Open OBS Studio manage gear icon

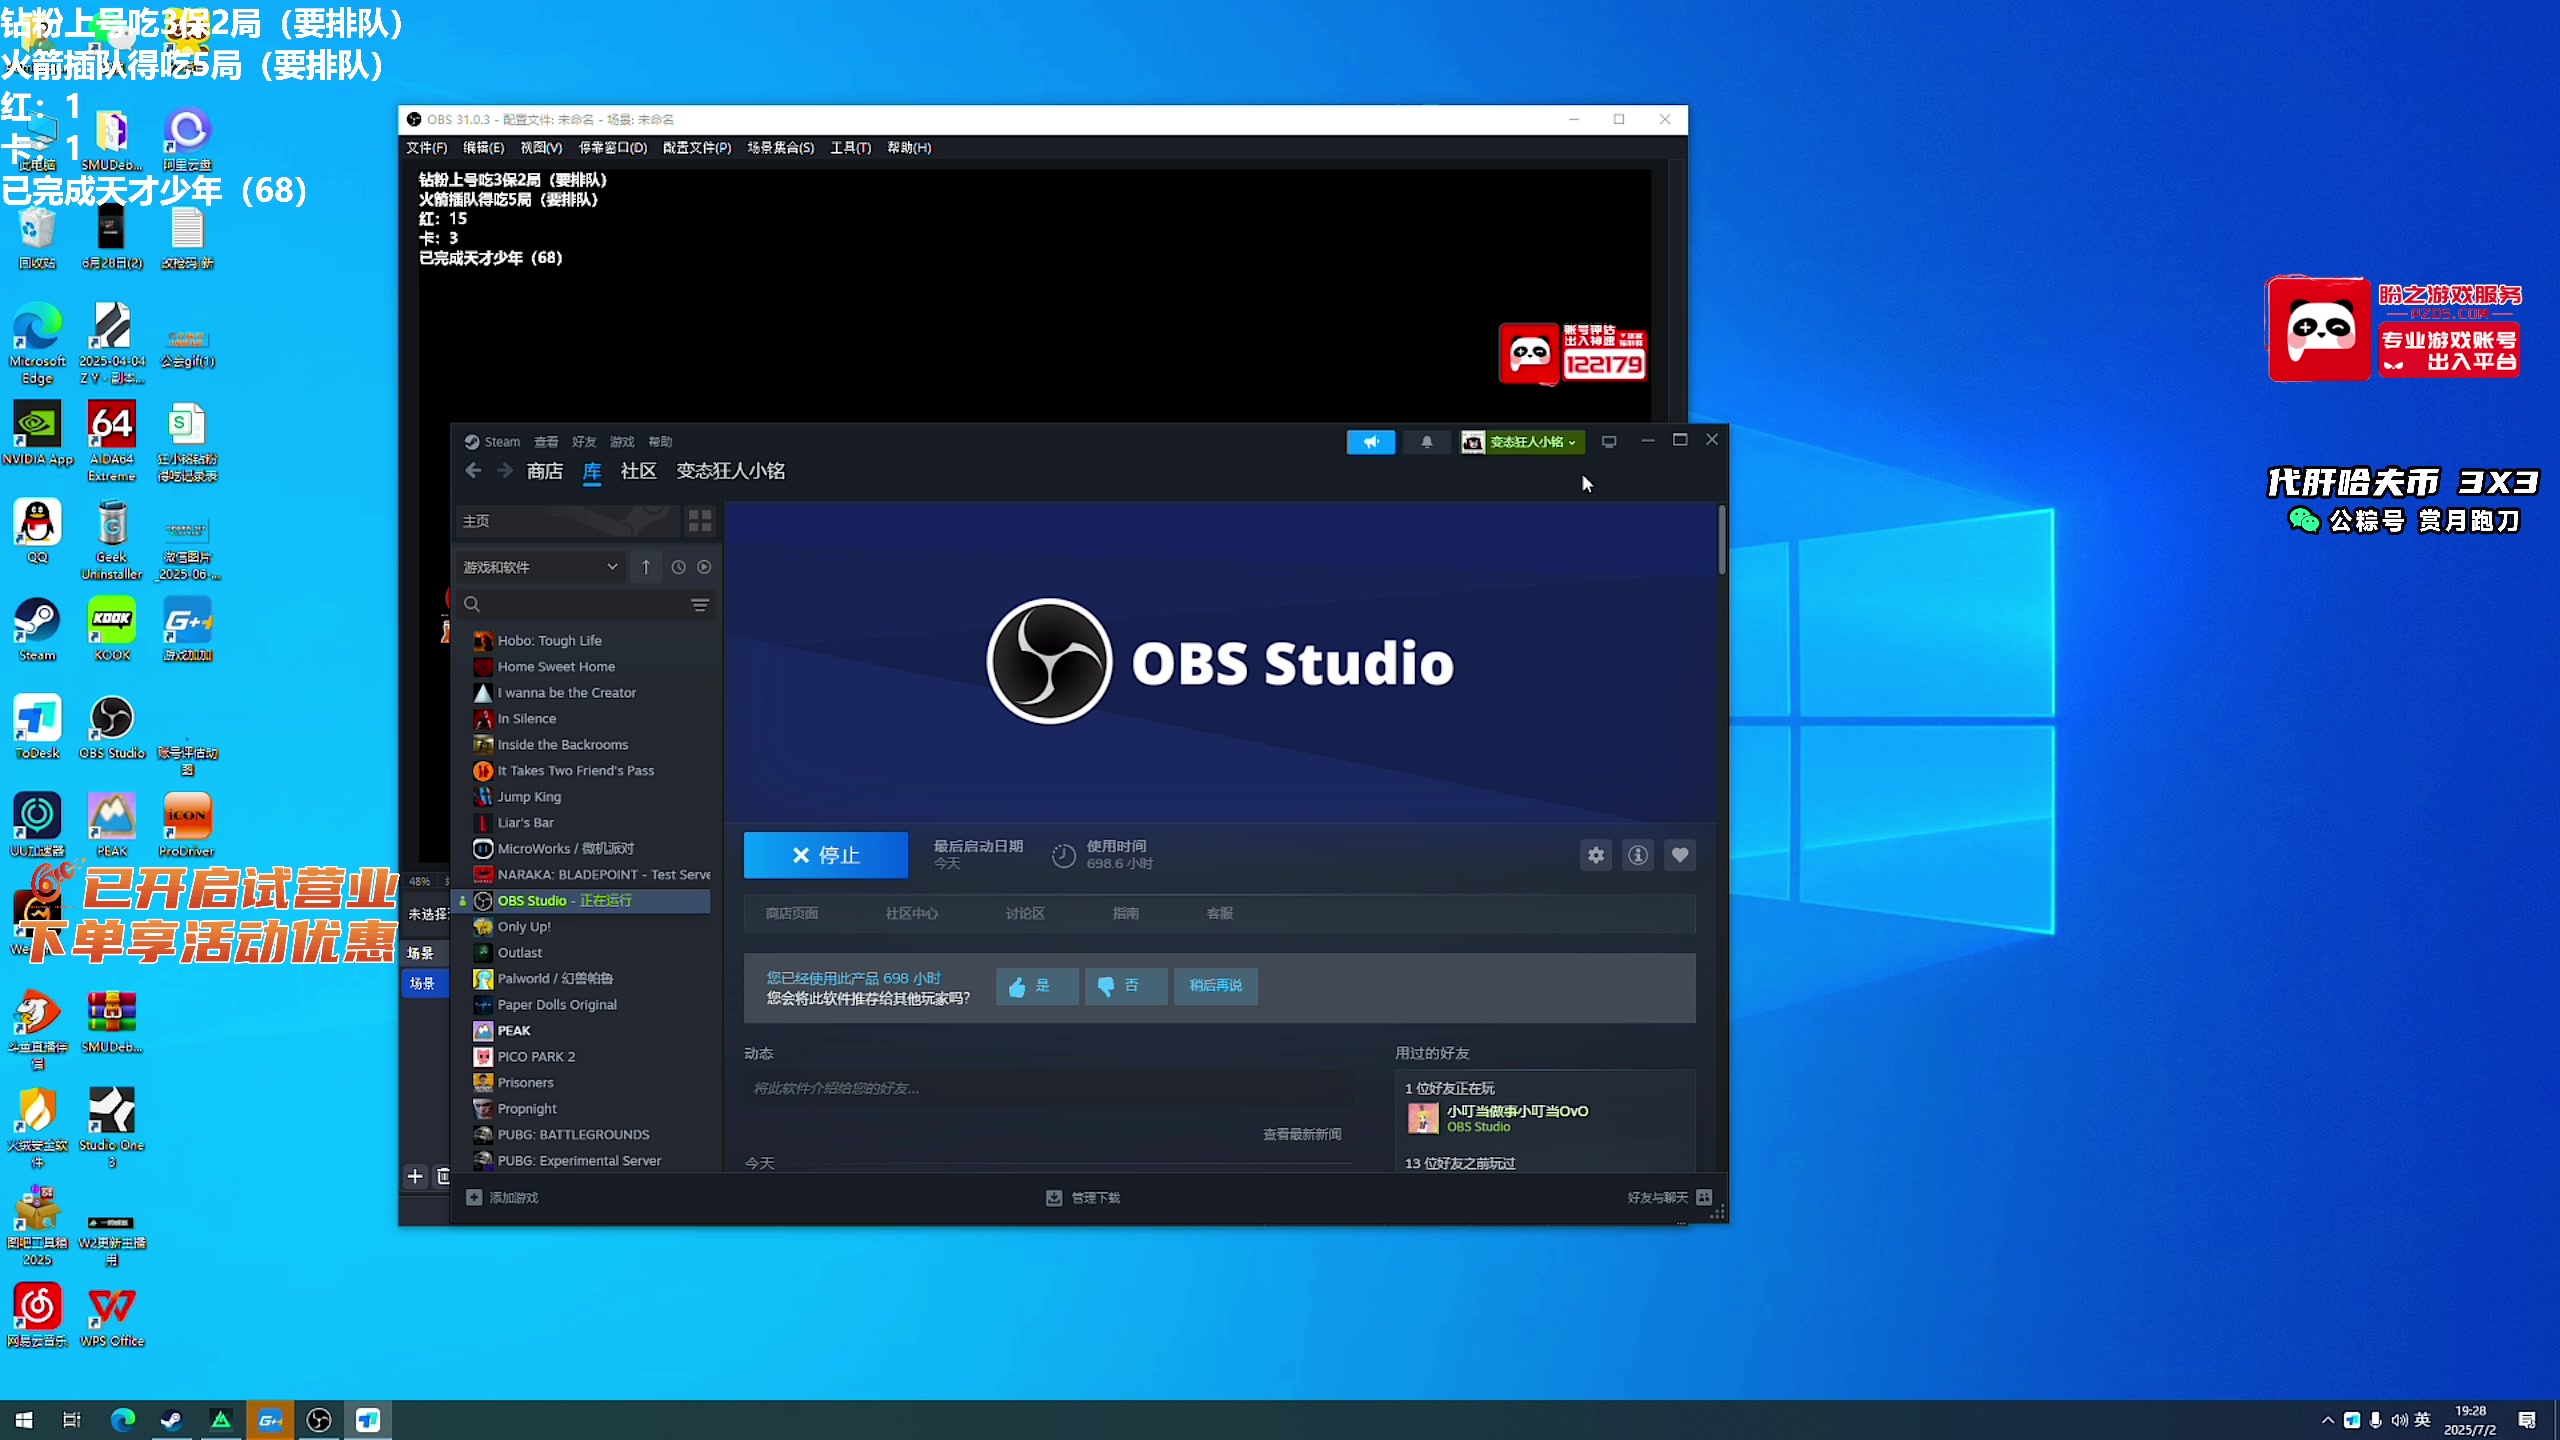pyautogui.click(x=1596, y=855)
